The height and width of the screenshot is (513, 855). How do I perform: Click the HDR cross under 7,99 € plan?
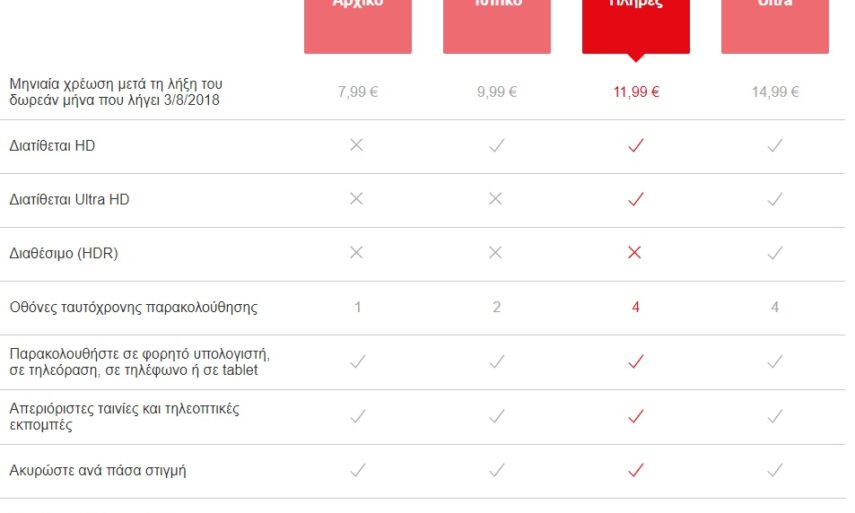pyautogui.click(x=357, y=253)
